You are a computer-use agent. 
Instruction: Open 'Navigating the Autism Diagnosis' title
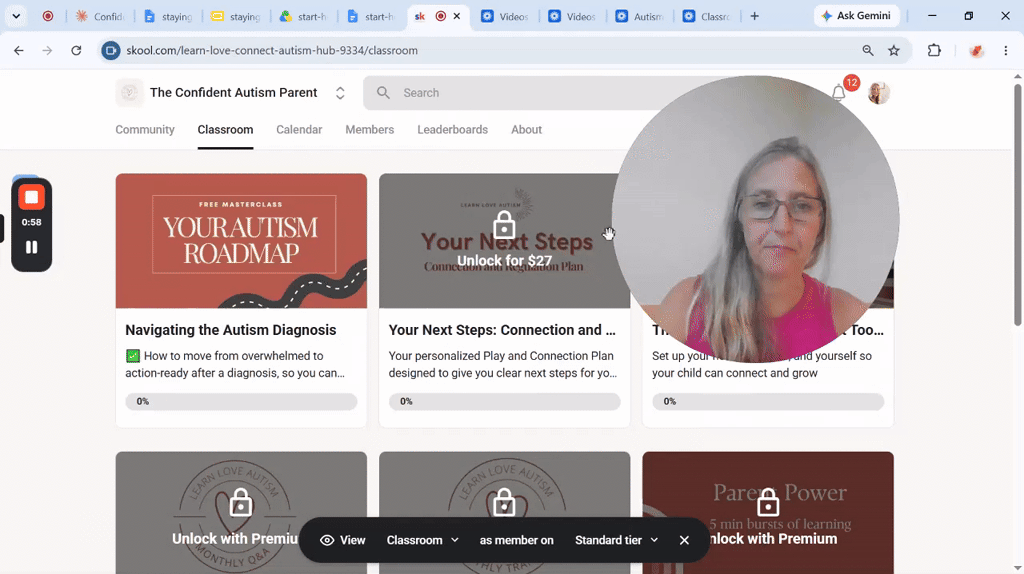click(231, 330)
